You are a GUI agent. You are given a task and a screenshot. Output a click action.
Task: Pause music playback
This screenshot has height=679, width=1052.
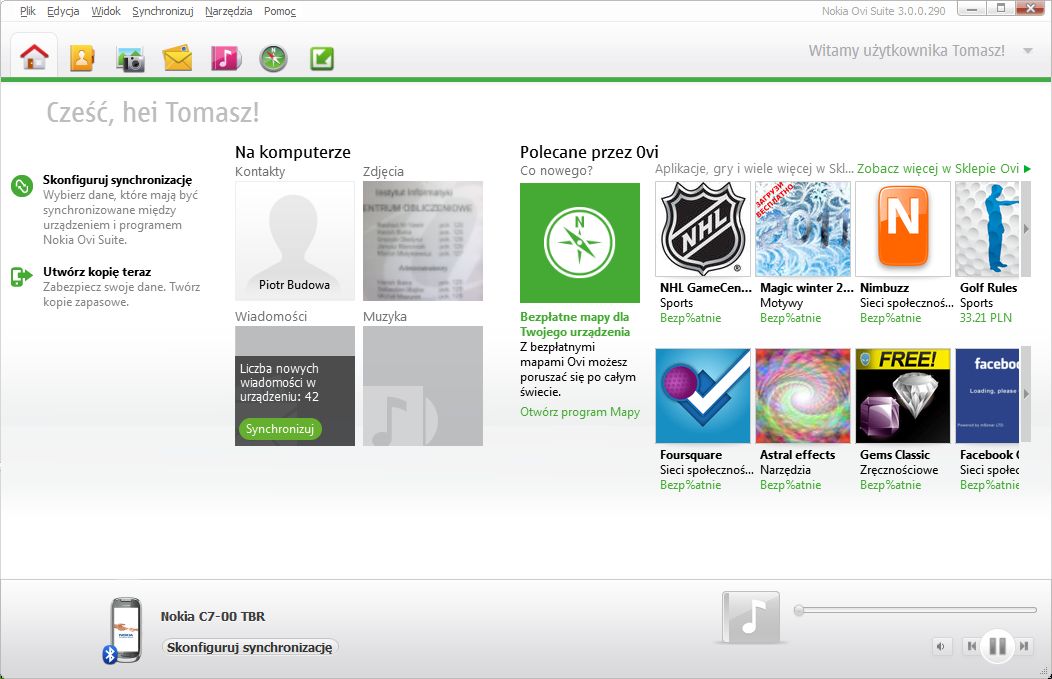pos(997,647)
